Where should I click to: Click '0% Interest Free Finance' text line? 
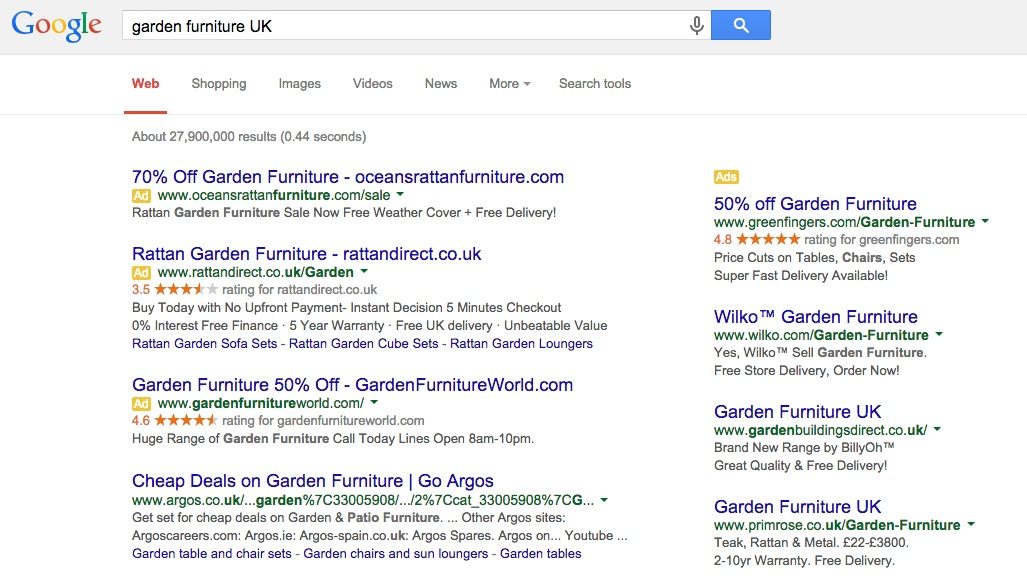pyautogui.click(x=369, y=326)
